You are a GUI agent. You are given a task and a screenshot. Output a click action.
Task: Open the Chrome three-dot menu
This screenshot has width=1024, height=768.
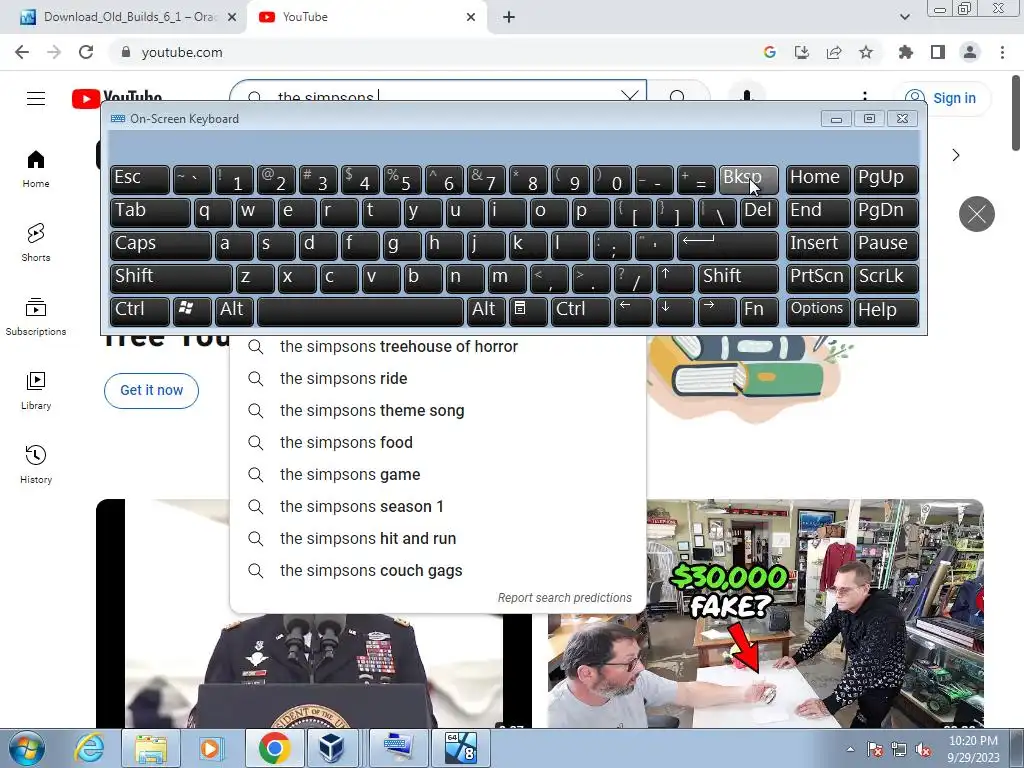click(1002, 52)
